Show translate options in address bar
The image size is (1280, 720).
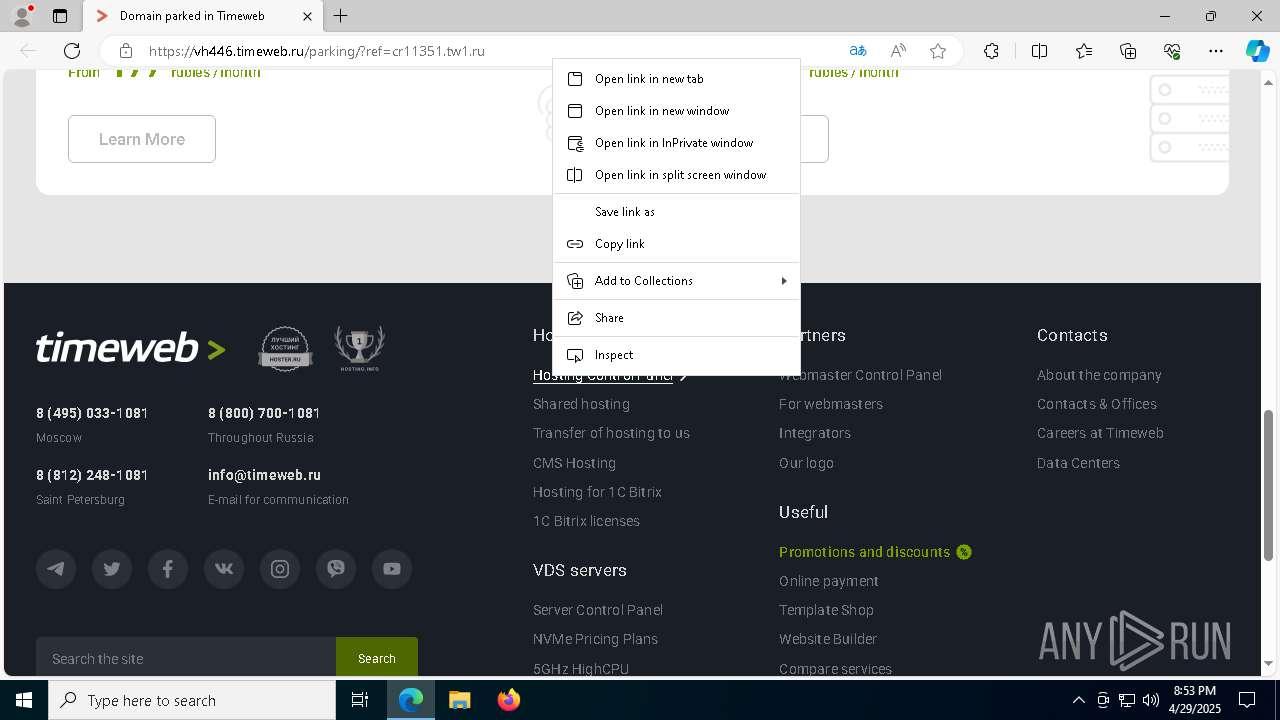coord(858,51)
